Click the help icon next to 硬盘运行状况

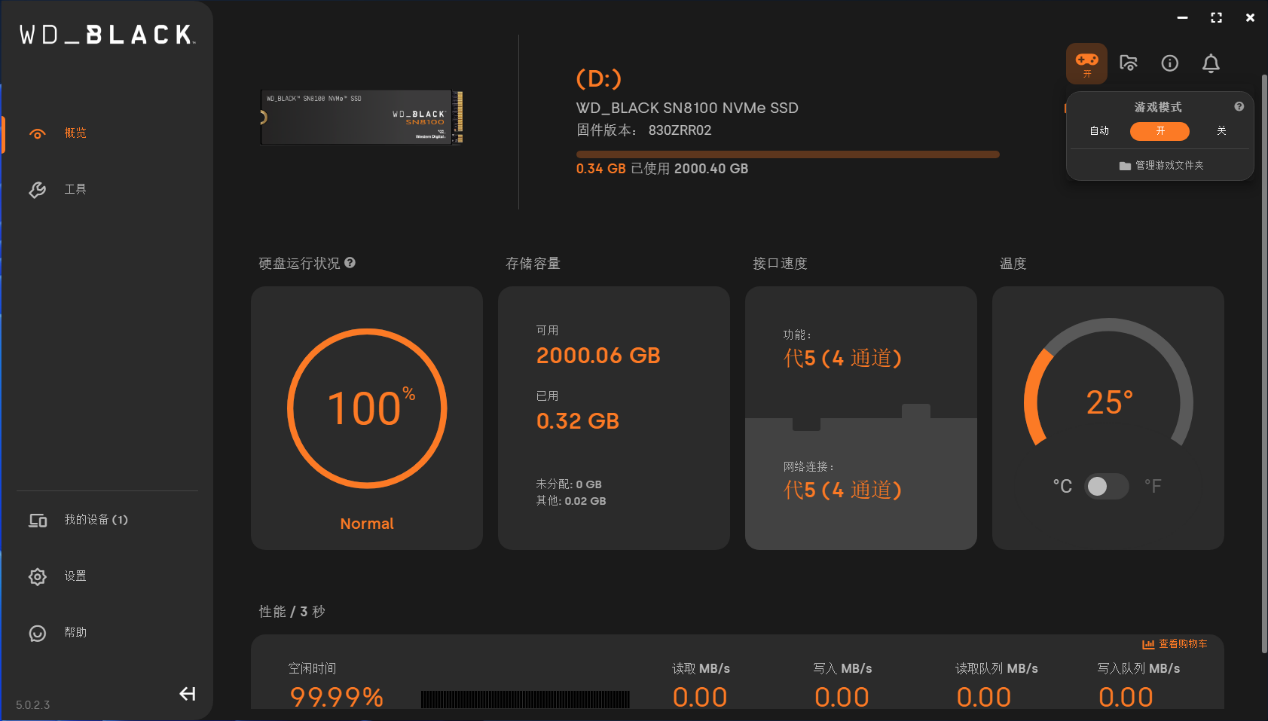pos(350,263)
